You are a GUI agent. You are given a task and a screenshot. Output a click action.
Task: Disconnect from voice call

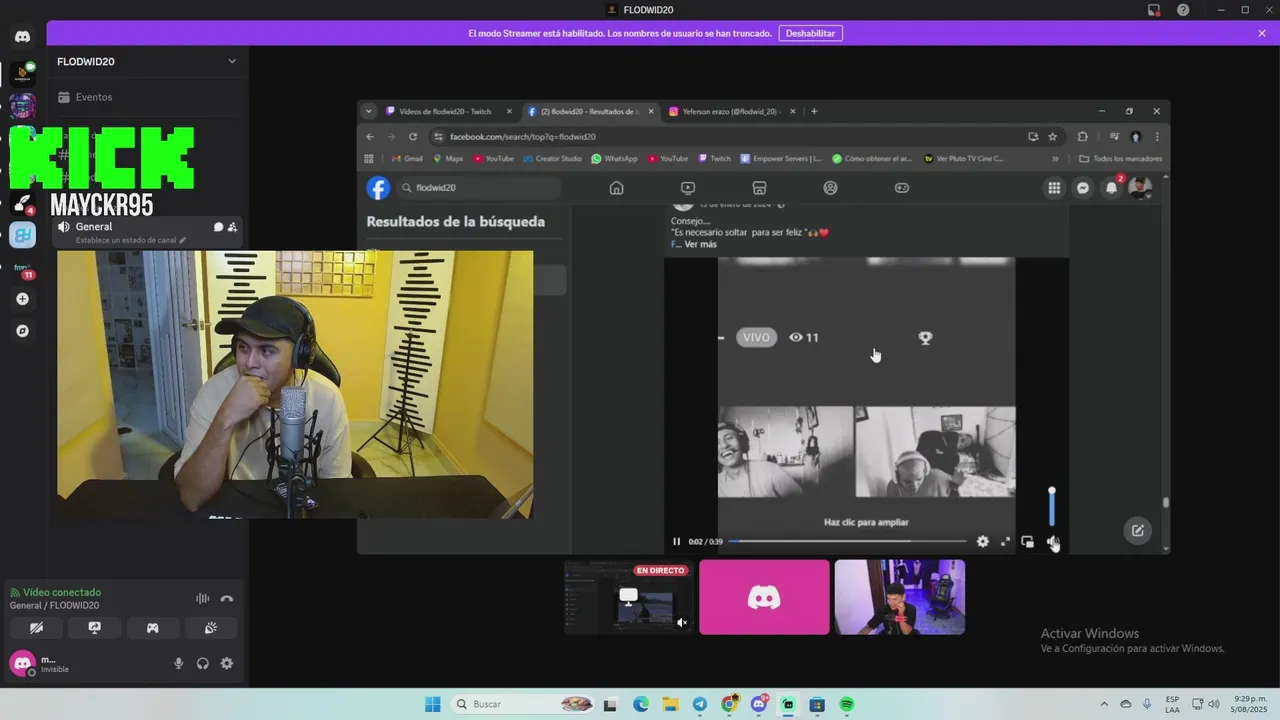(226, 598)
